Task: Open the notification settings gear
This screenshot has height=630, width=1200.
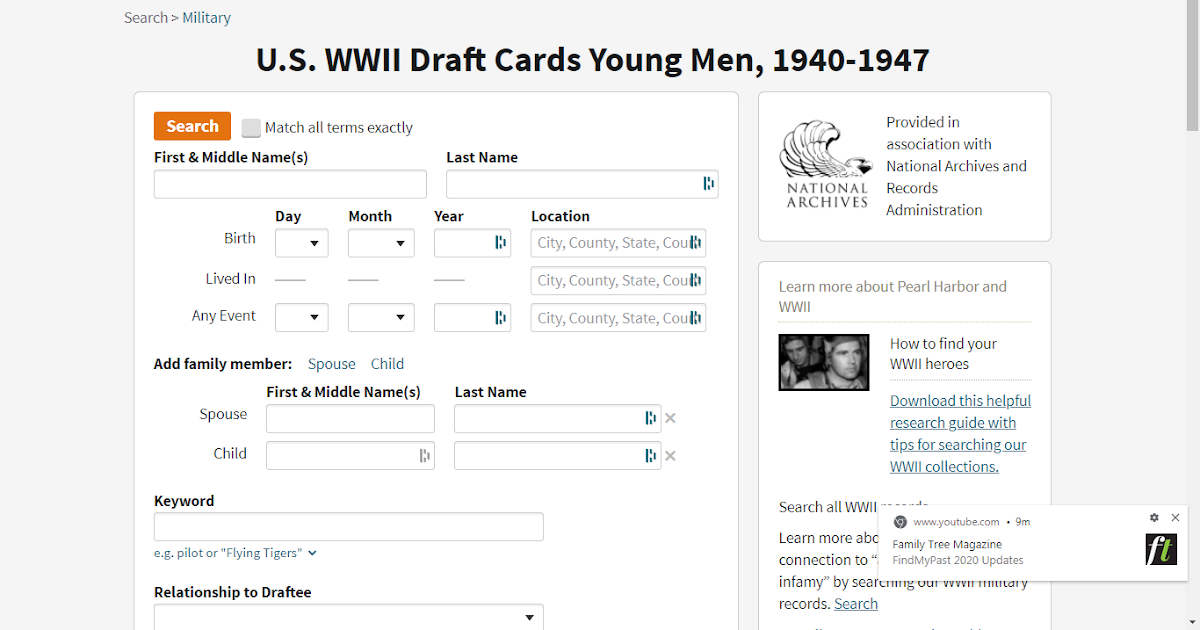Action: point(1155,518)
